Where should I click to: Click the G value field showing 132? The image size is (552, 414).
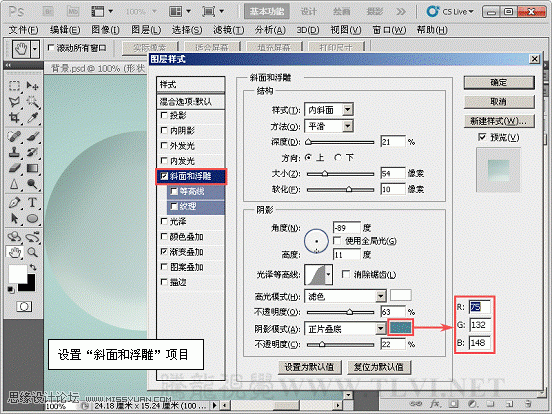click(480, 325)
